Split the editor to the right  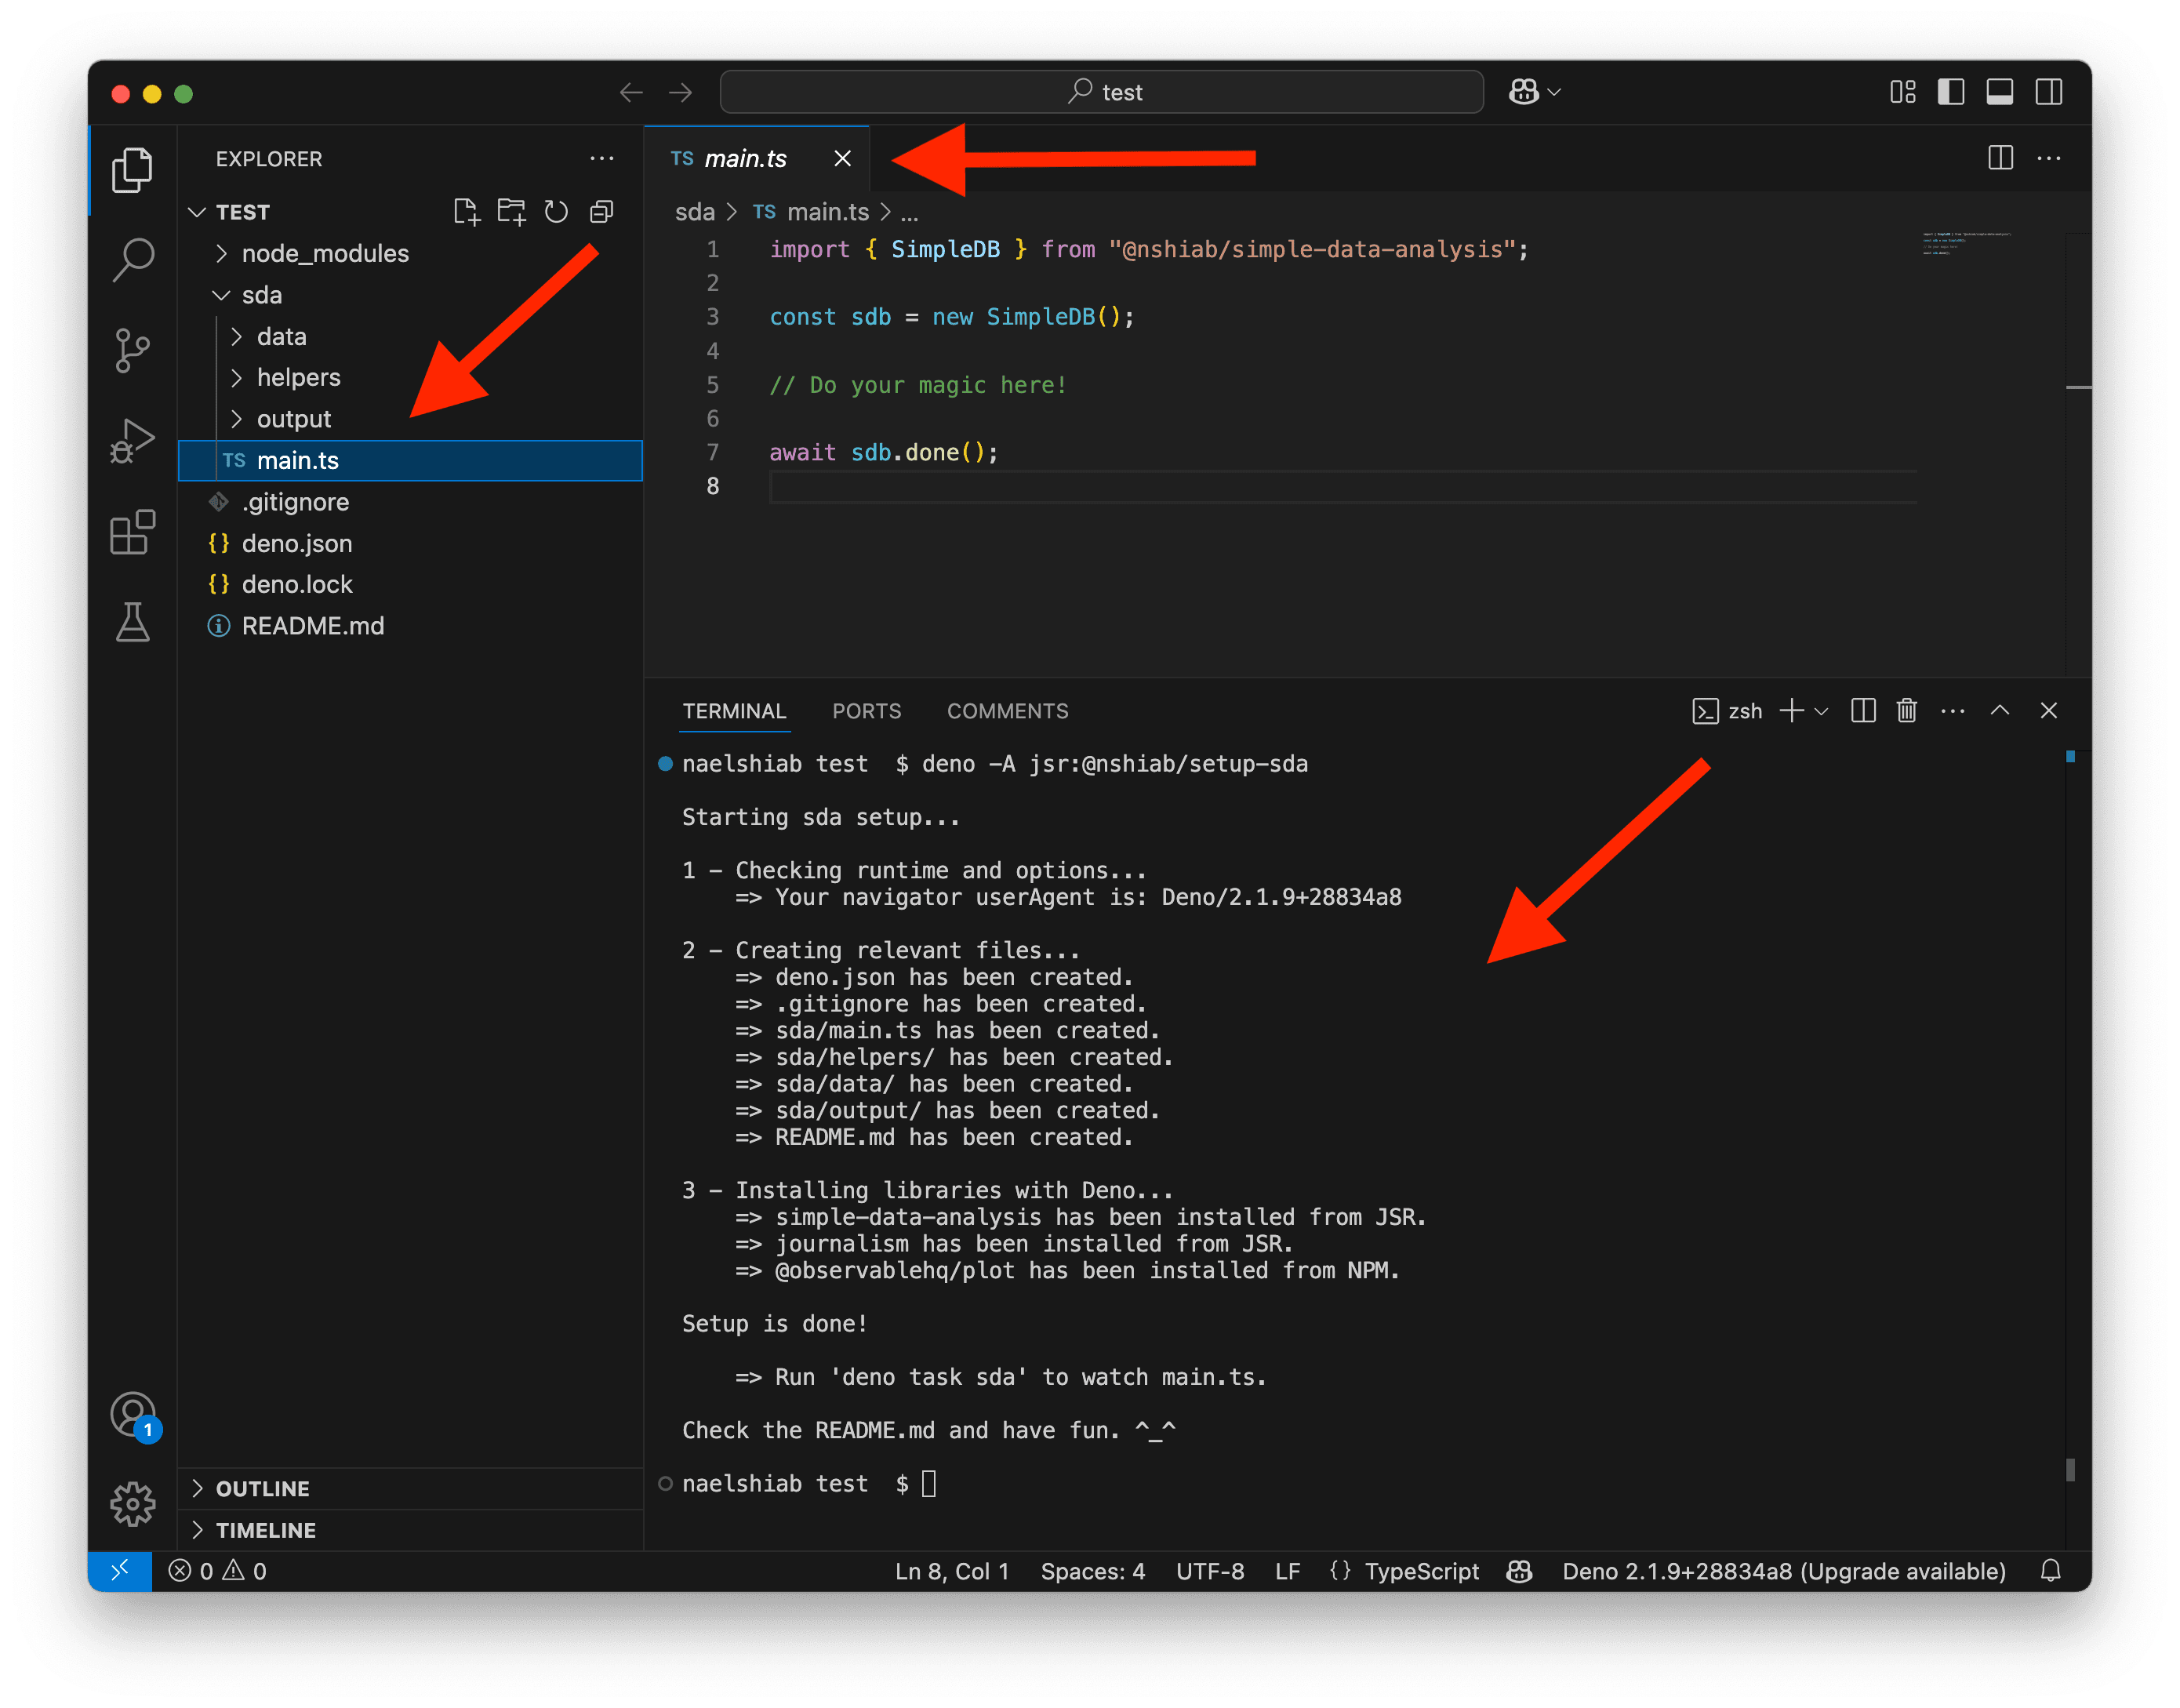click(2000, 158)
